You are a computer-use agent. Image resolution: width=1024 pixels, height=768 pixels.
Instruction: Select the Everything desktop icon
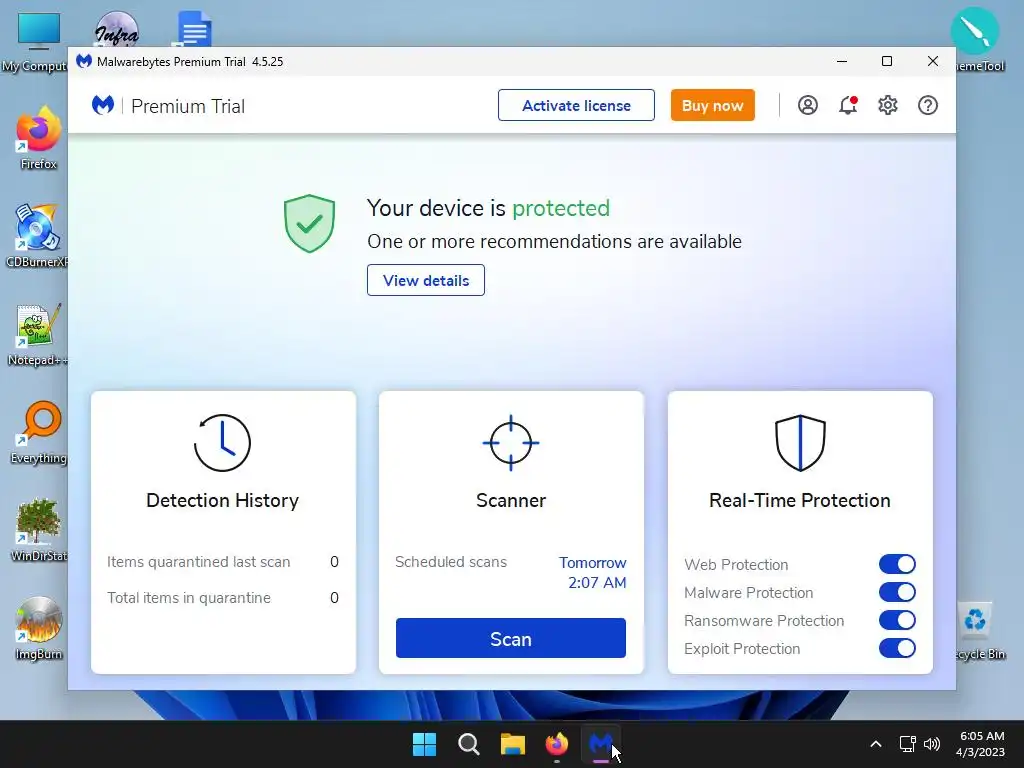38,432
